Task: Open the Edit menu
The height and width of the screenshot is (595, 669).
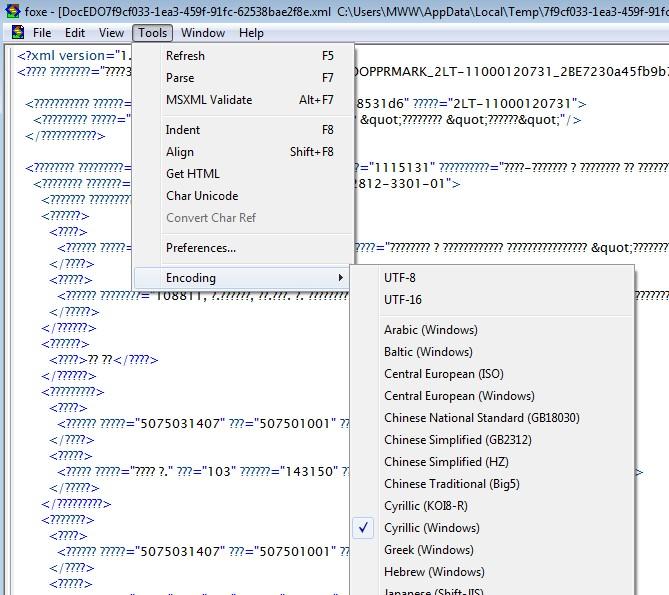Action: coord(75,33)
